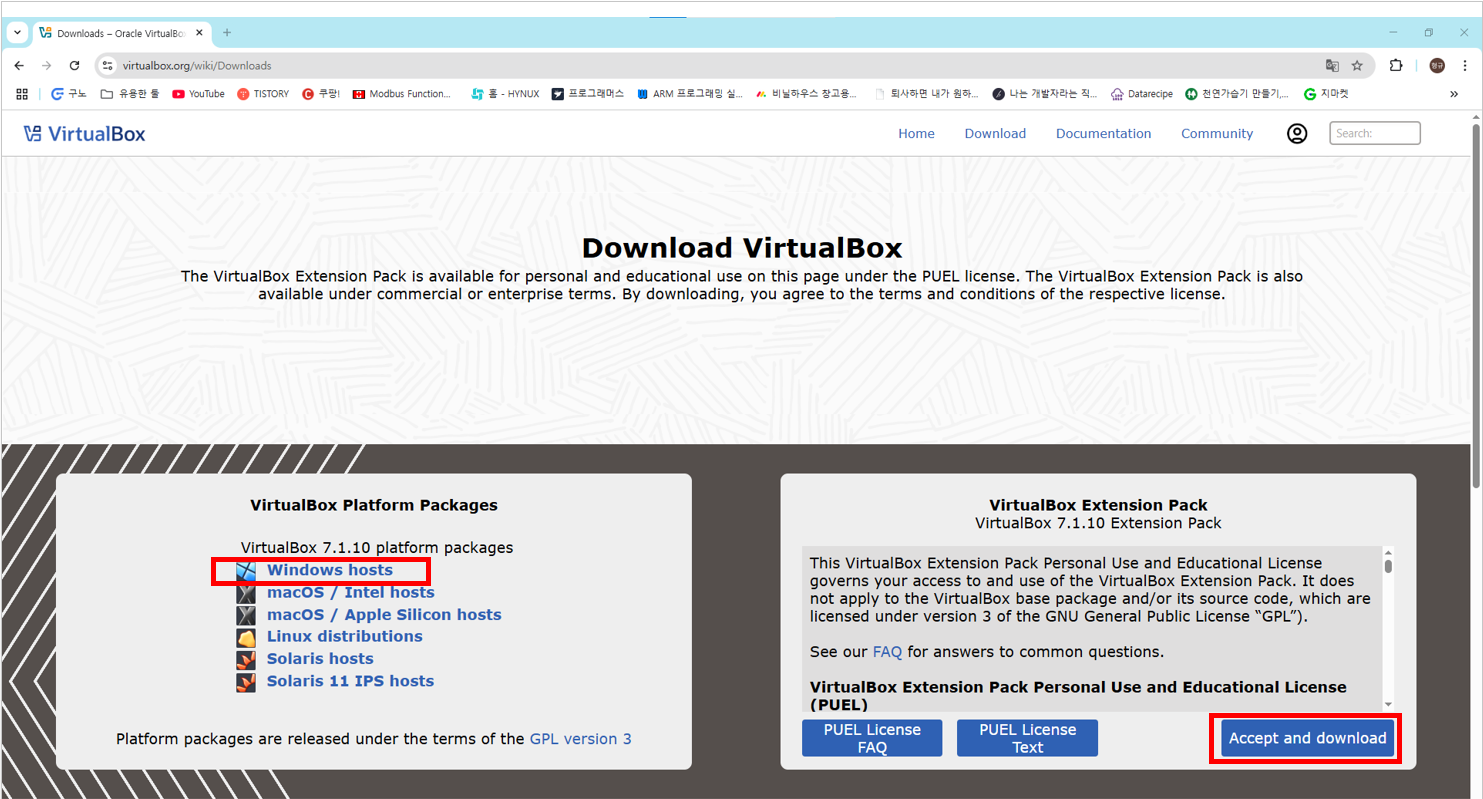Open the Chrome three-dot menu
The height and width of the screenshot is (799, 1483).
pos(1464,65)
